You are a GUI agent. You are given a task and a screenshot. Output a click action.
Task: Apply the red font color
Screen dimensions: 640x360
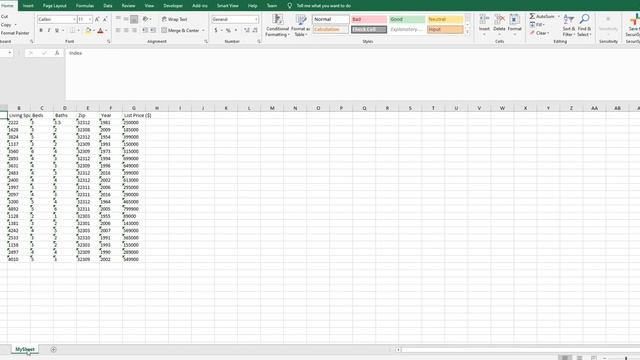[x=100, y=31]
